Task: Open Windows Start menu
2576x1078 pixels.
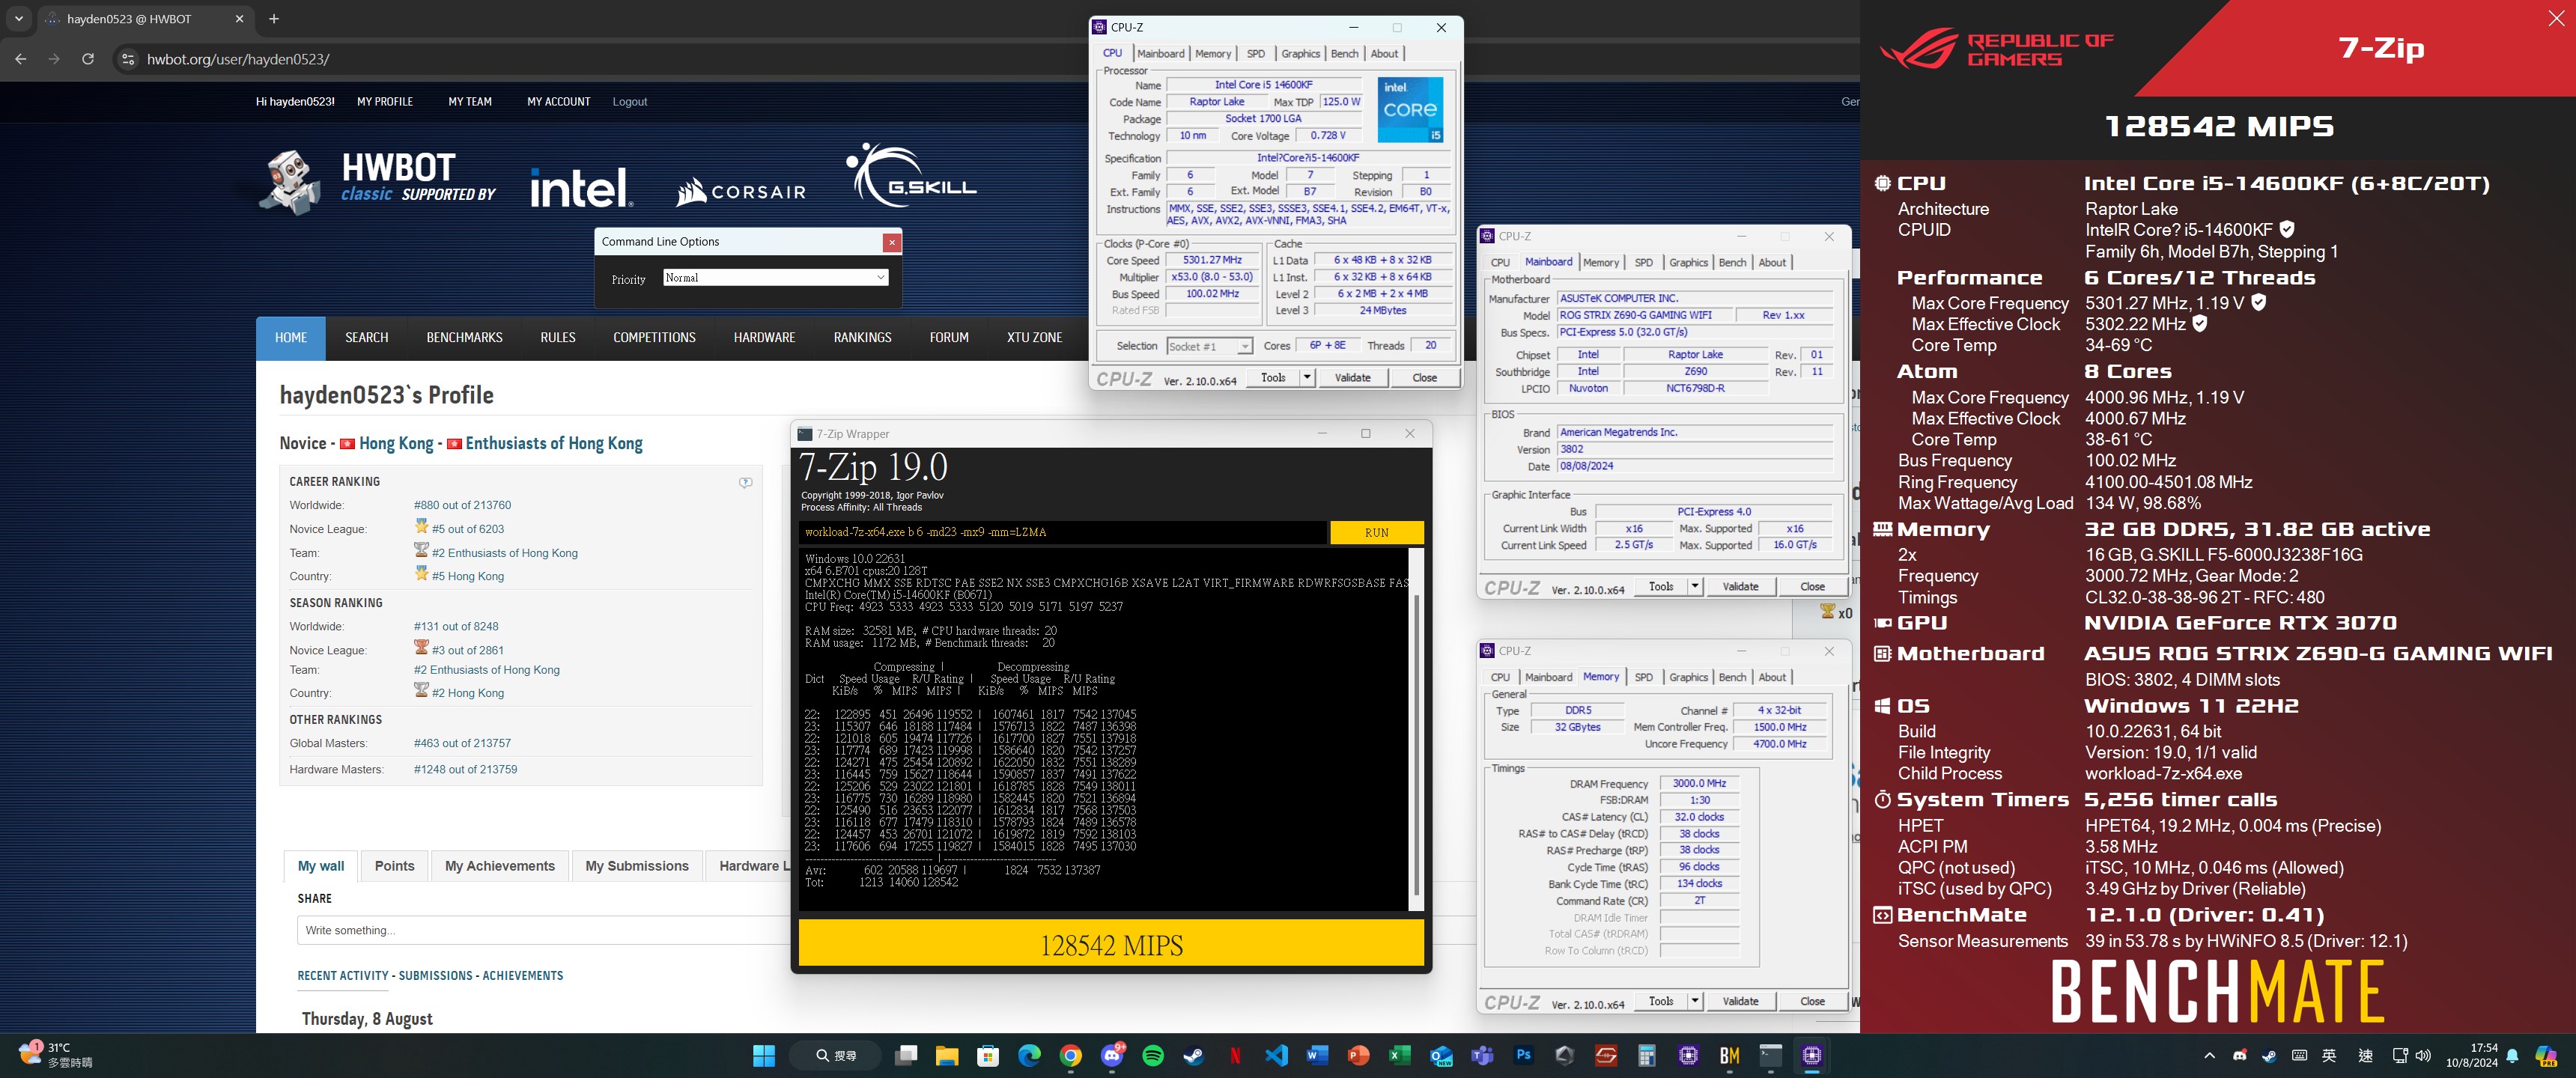Action: pos(764,1055)
